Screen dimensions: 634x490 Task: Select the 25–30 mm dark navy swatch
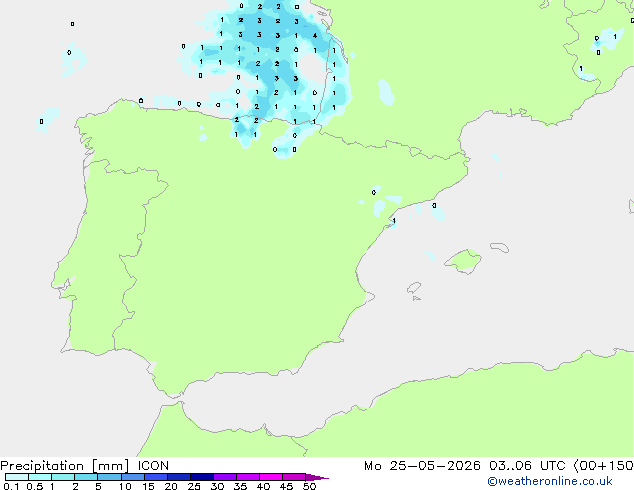(x=201, y=477)
